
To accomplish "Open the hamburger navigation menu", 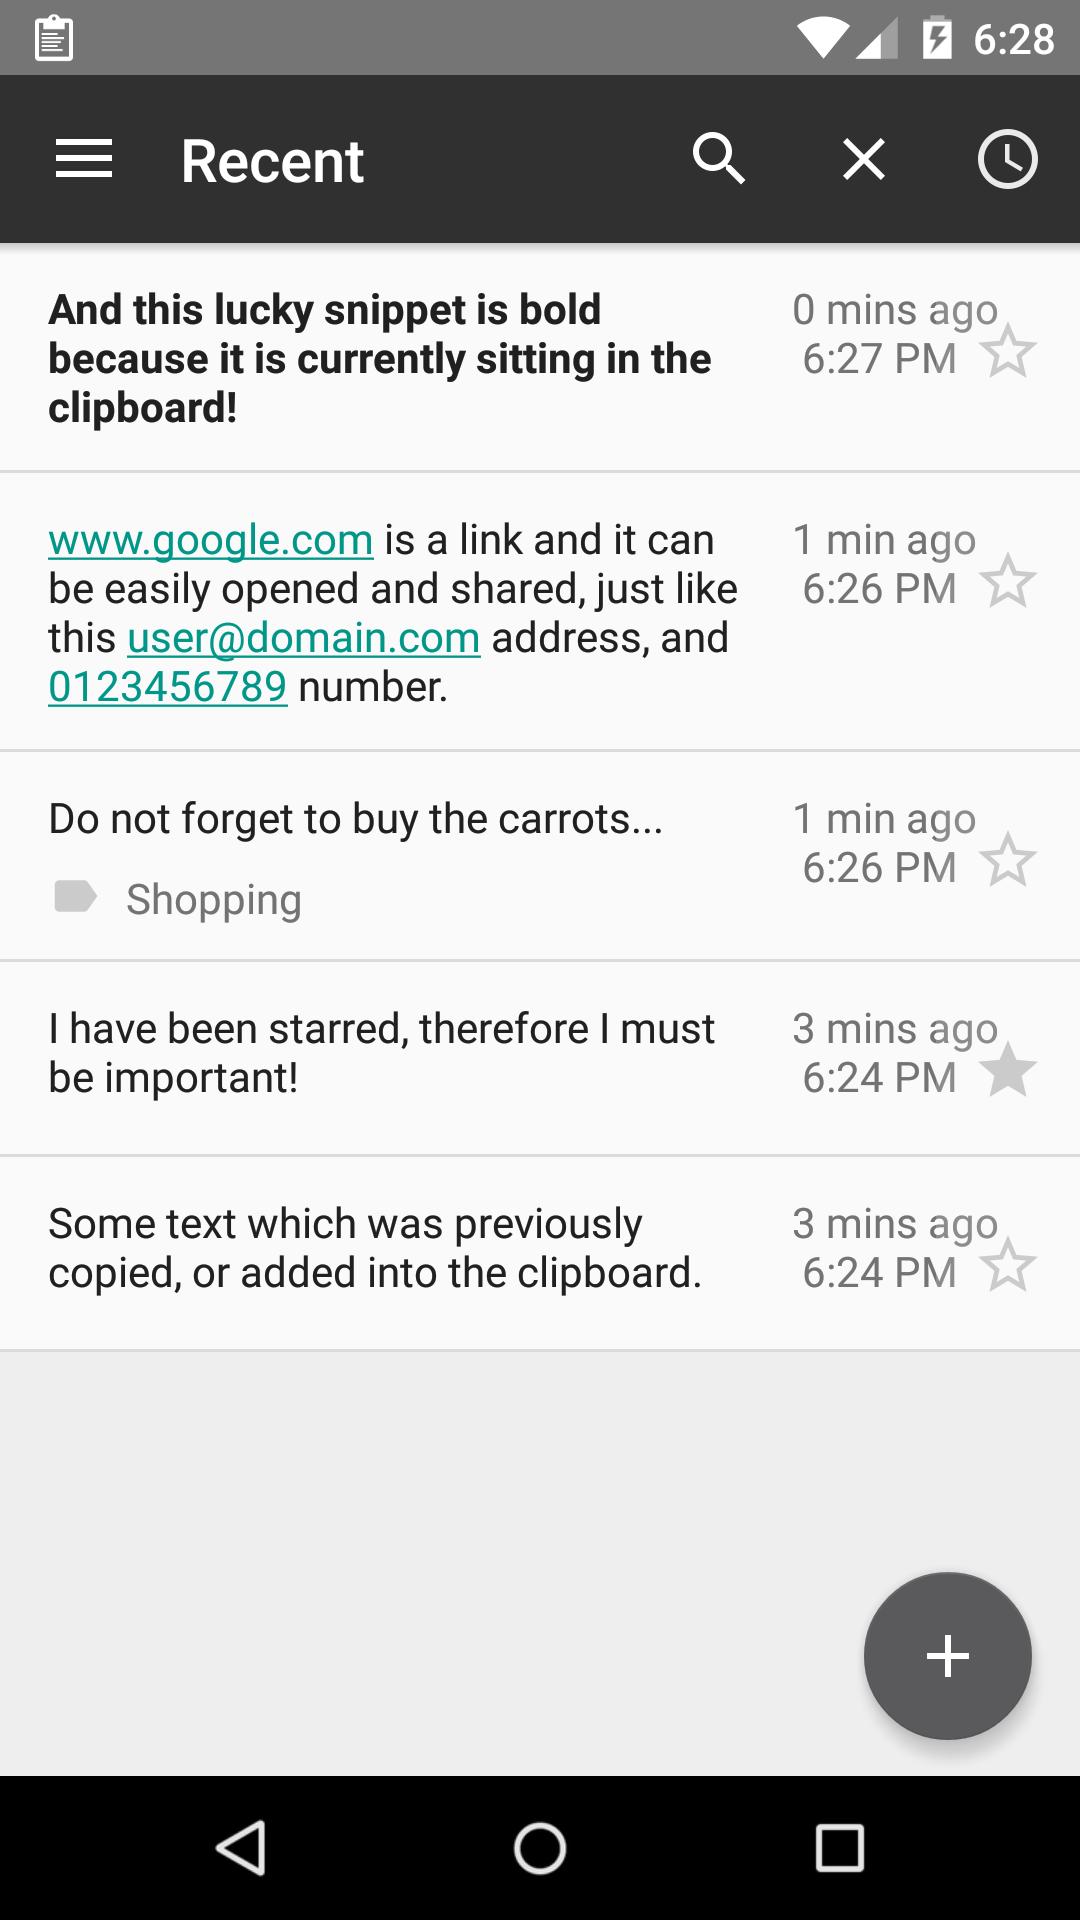I will click(x=84, y=160).
